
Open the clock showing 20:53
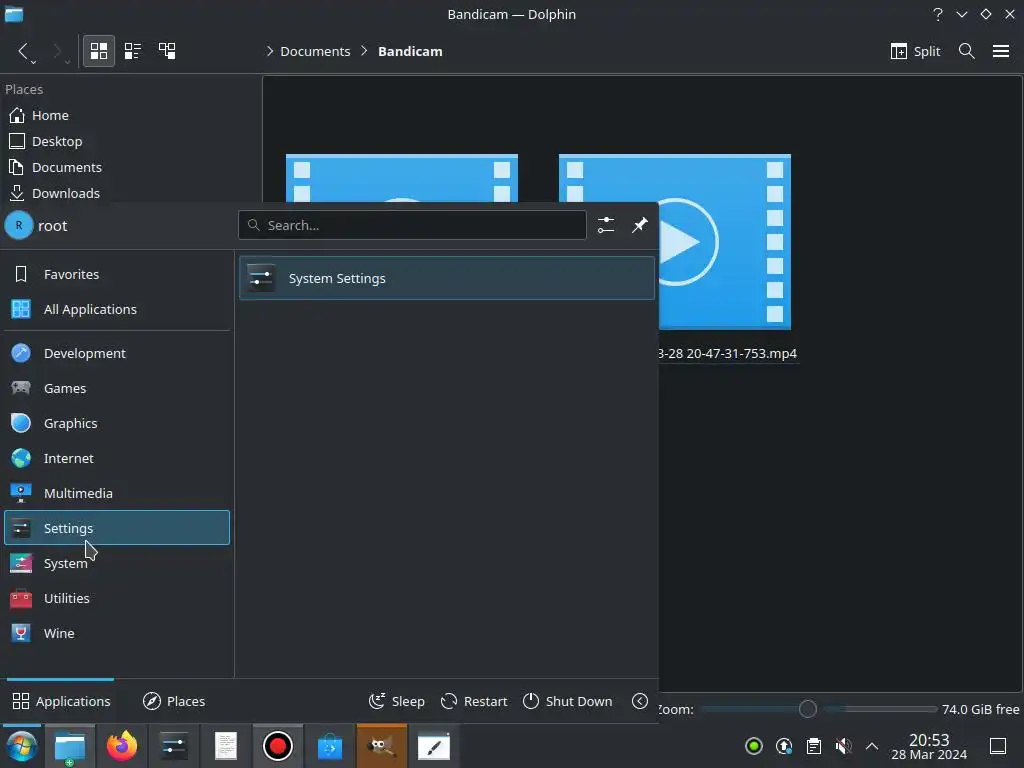[x=929, y=746]
